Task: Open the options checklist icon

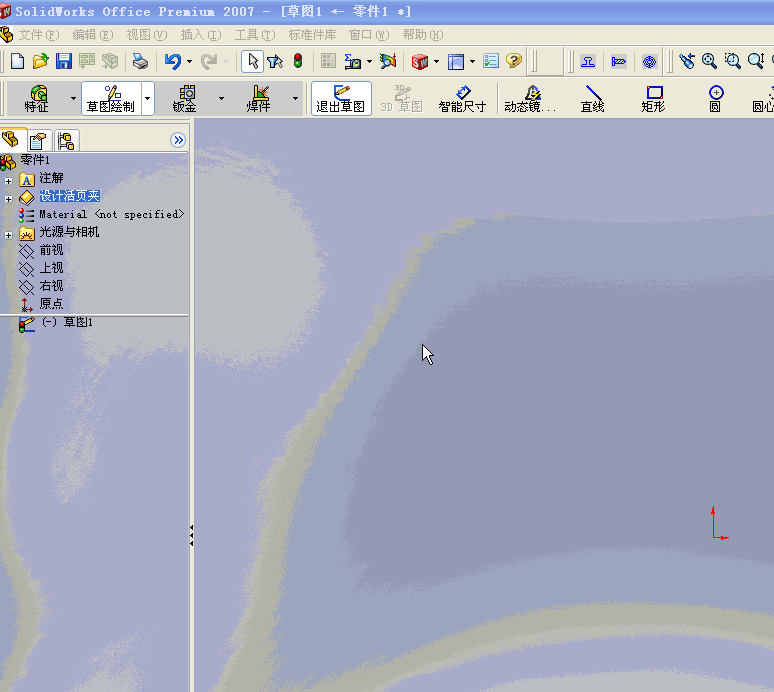Action: point(491,61)
